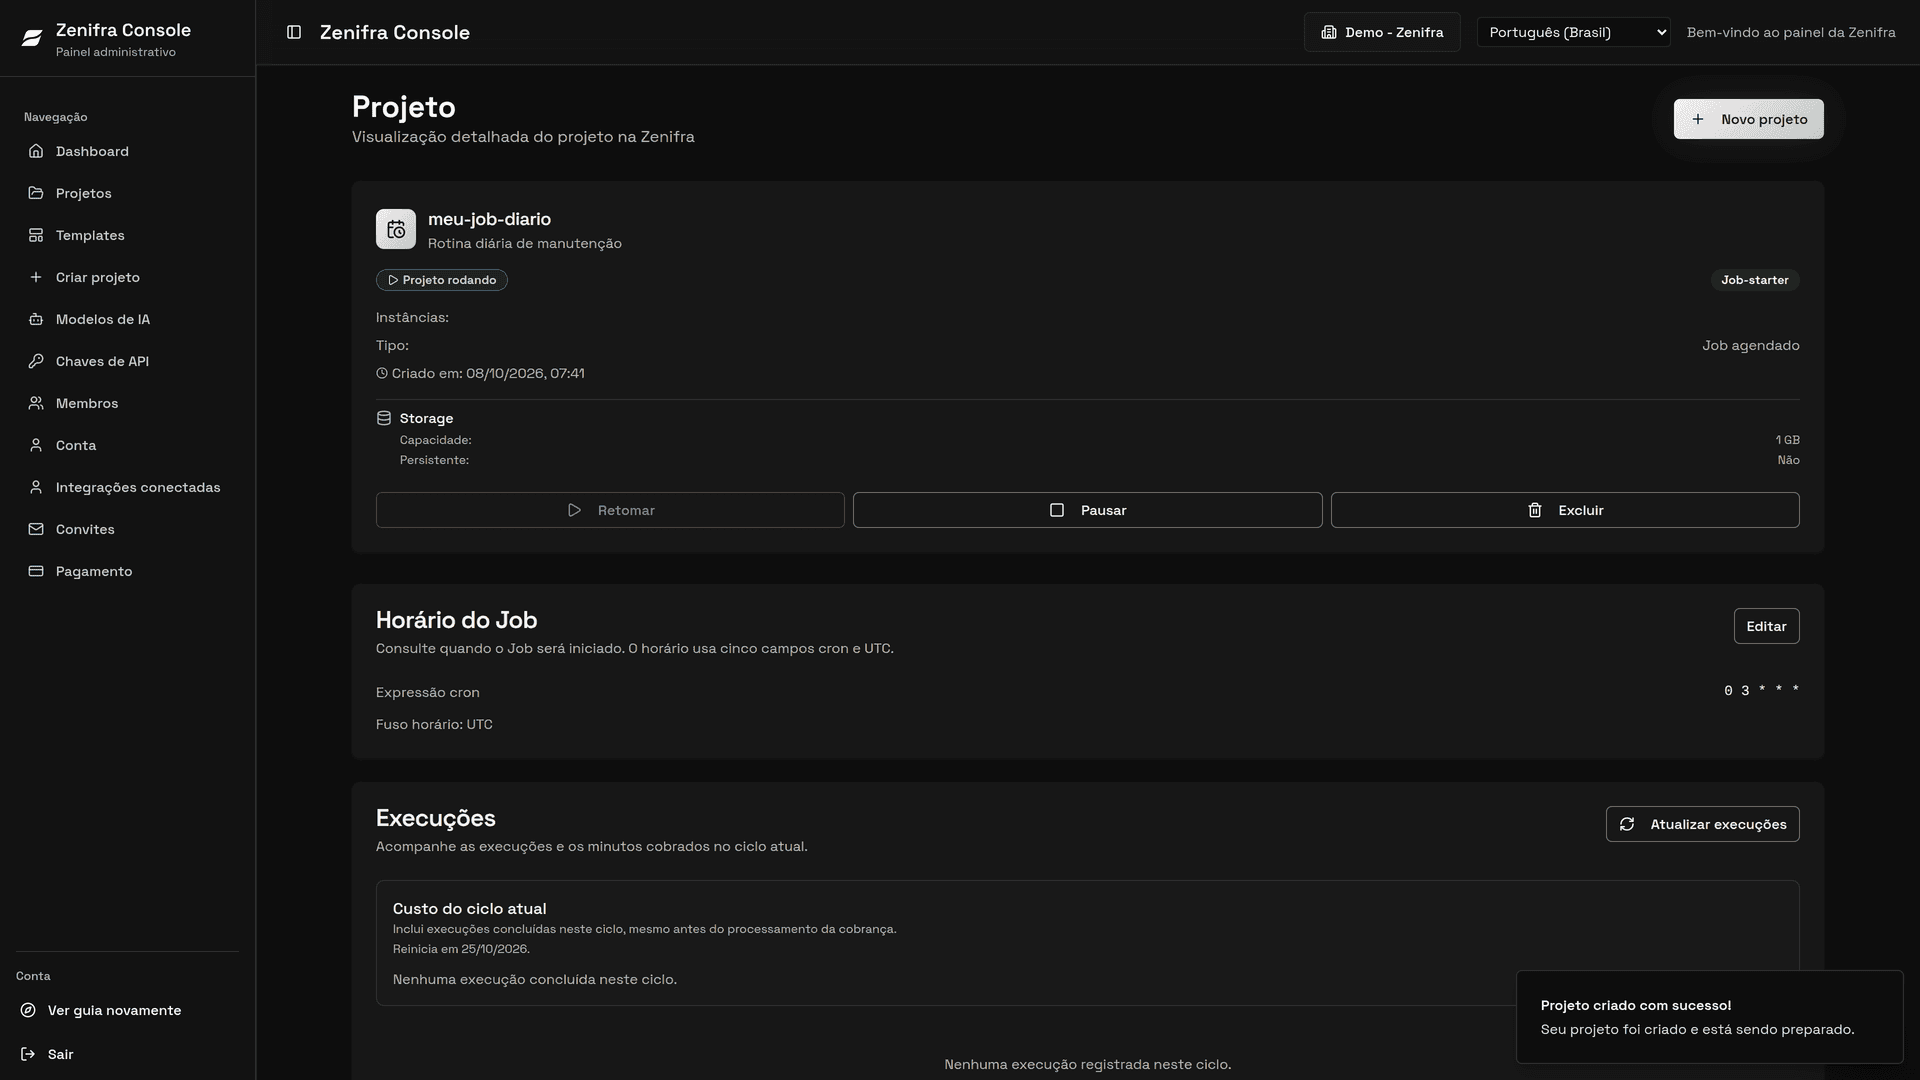
Task: Open the Português (Brasil) language dropdown
Action: click(1573, 32)
